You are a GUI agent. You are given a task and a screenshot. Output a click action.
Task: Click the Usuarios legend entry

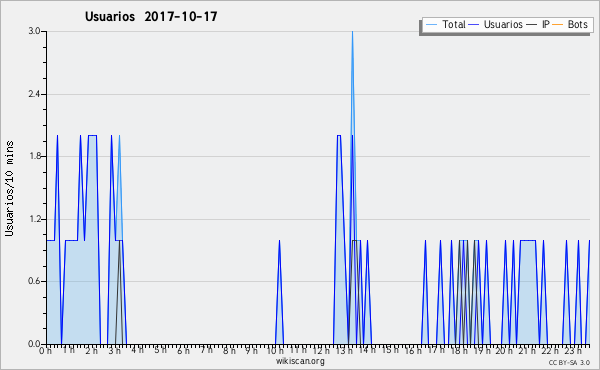pos(496,25)
